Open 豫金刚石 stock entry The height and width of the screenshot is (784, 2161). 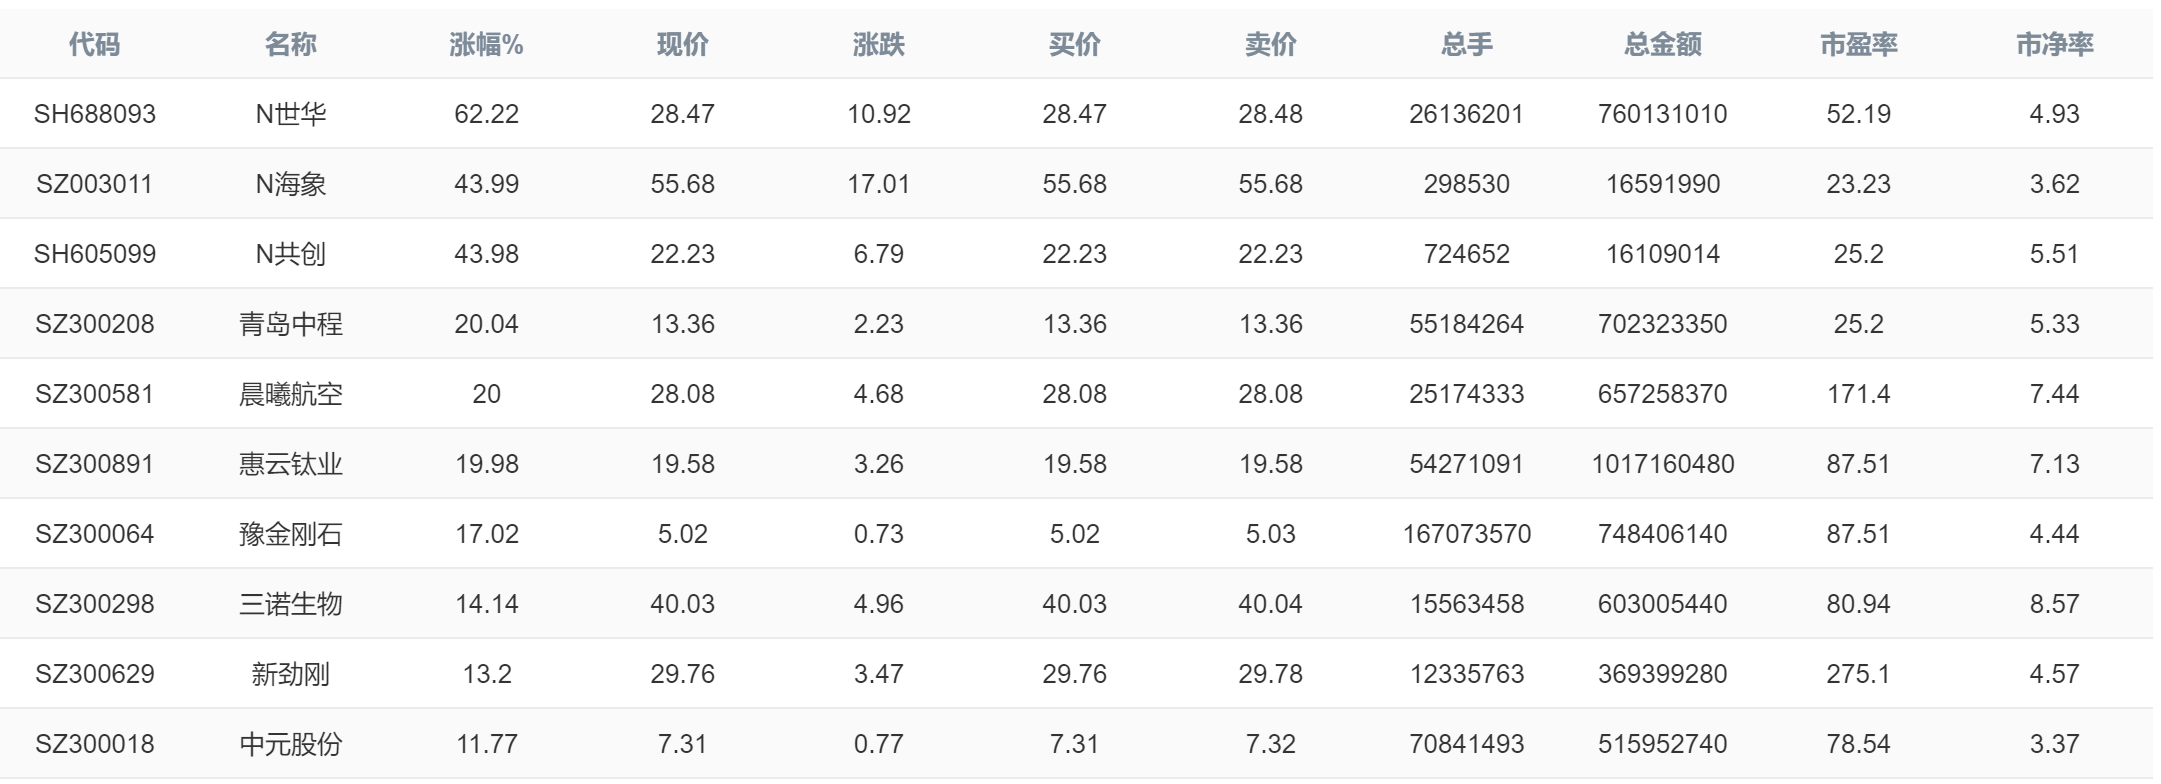(x=290, y=534)
